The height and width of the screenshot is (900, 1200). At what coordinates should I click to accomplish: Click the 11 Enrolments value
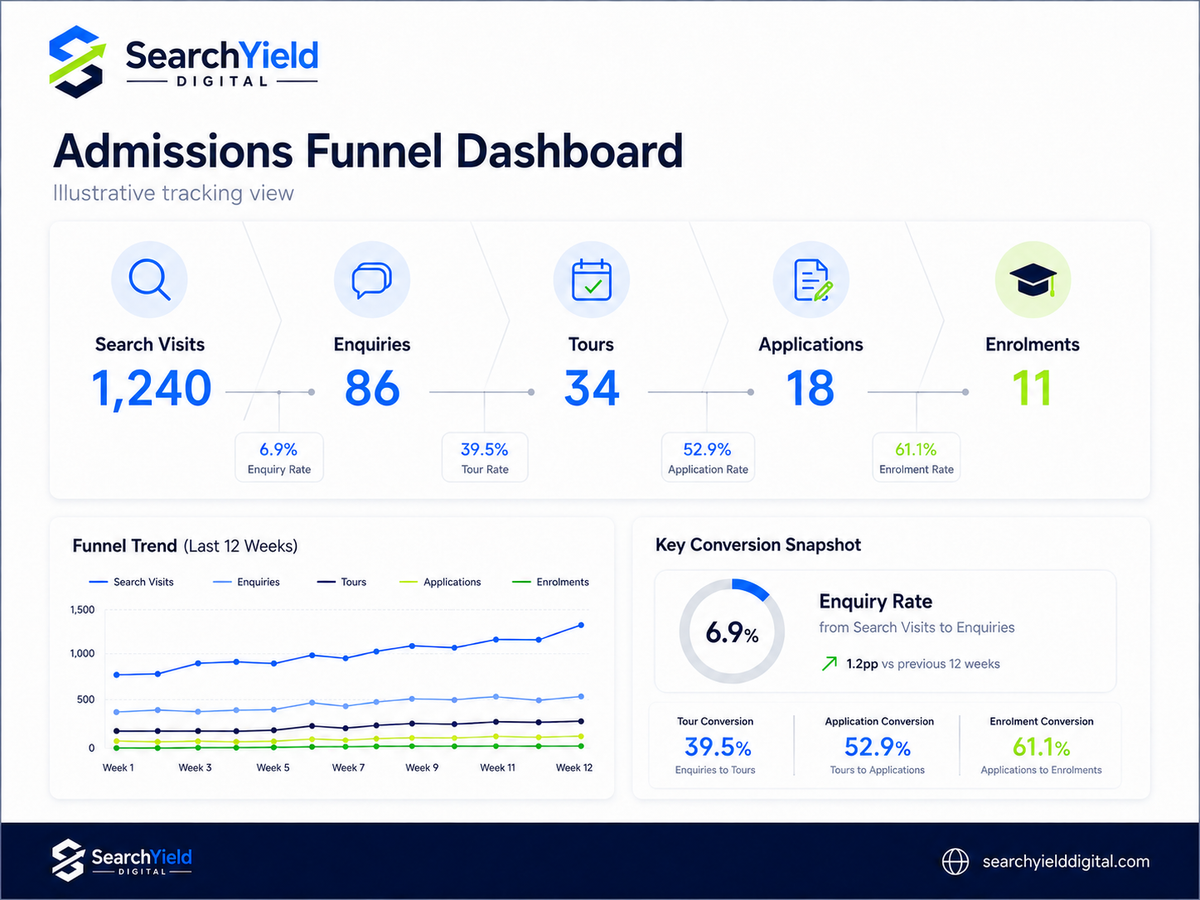click(x=1032, y=388)
